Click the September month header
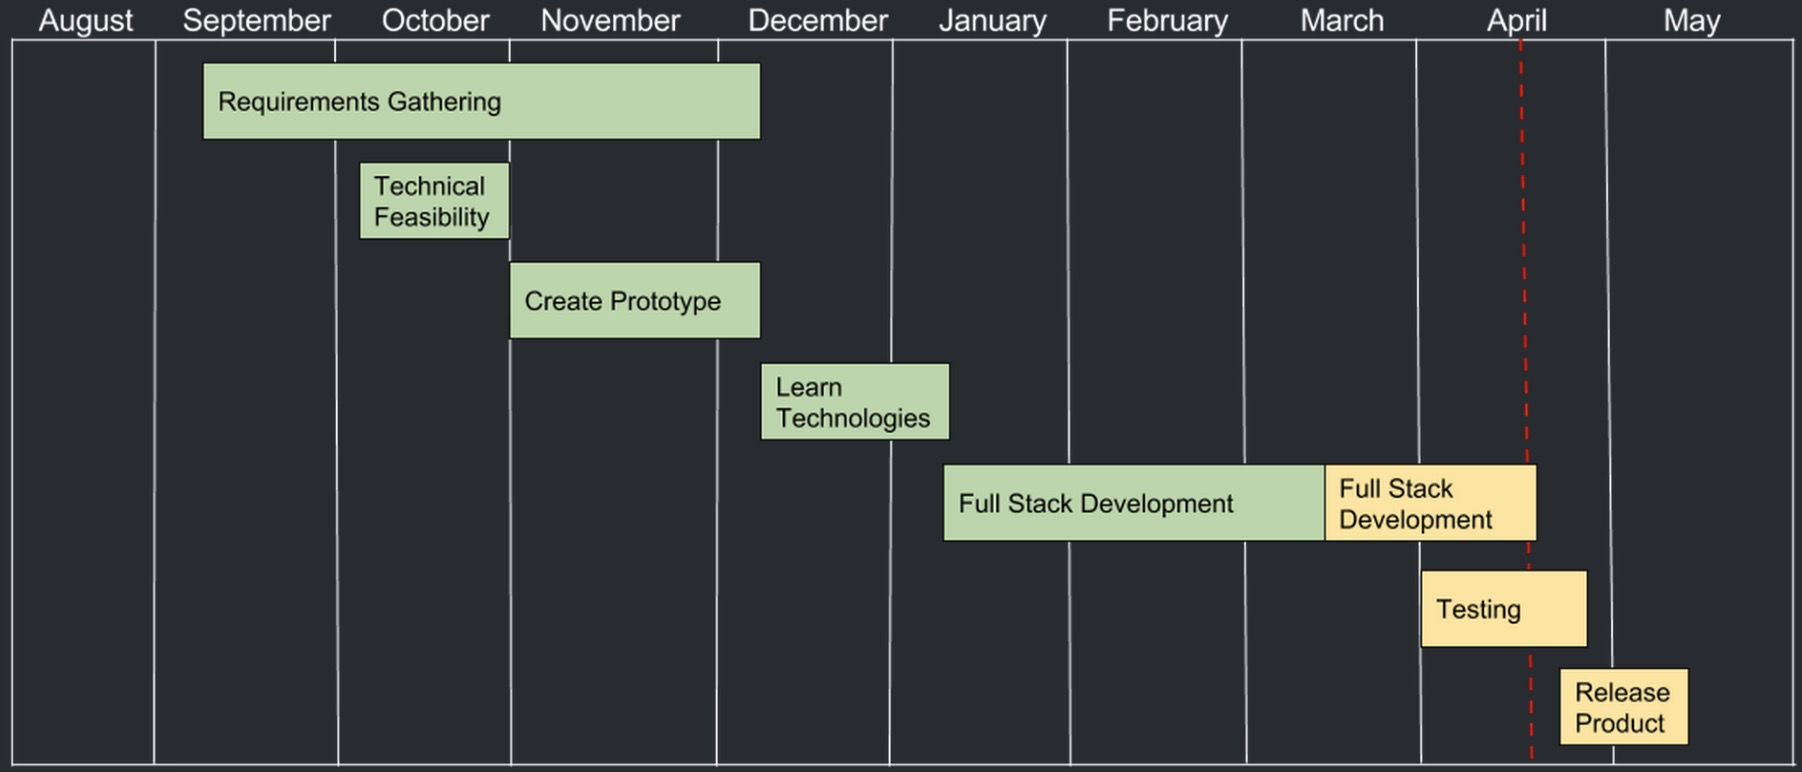Image resolution: width=1802 pixels, height=772 pixels. click(x=257, y=20)
